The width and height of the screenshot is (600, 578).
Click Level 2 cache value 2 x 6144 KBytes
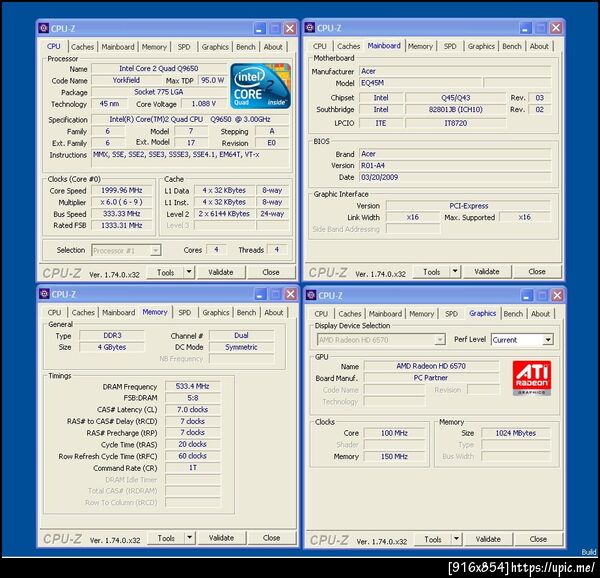(224, 214)
